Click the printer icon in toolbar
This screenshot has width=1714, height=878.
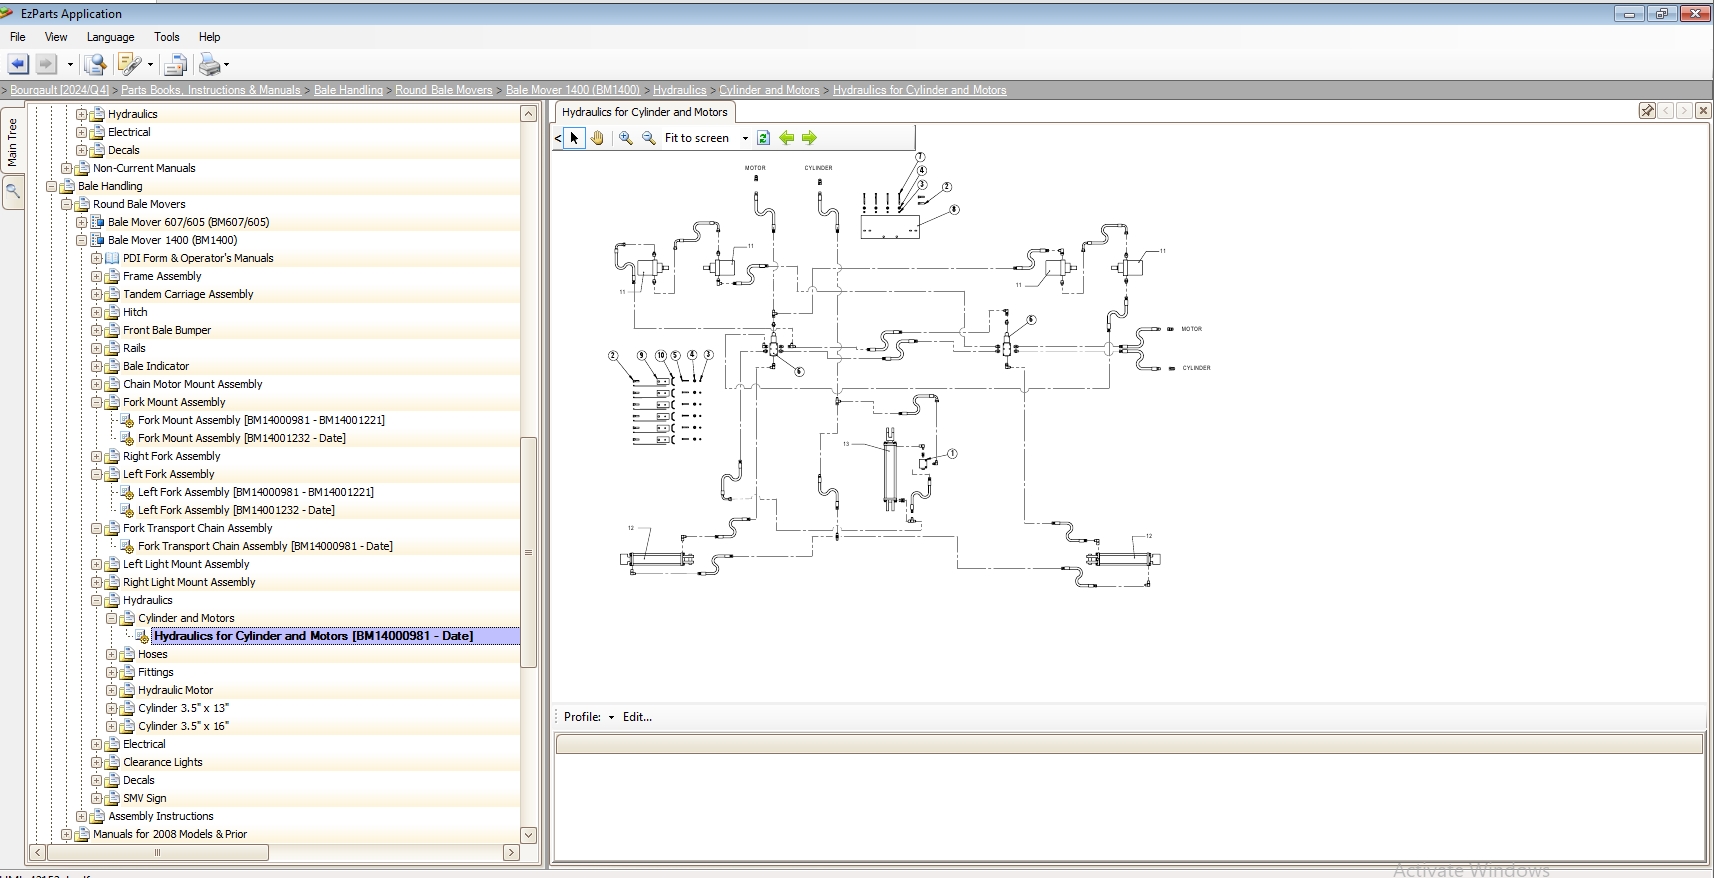209,65
